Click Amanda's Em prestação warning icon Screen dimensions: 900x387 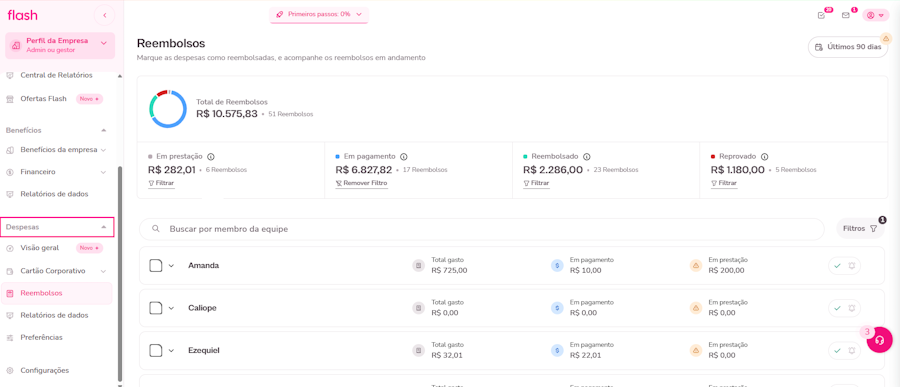click(x=696, y=265)
